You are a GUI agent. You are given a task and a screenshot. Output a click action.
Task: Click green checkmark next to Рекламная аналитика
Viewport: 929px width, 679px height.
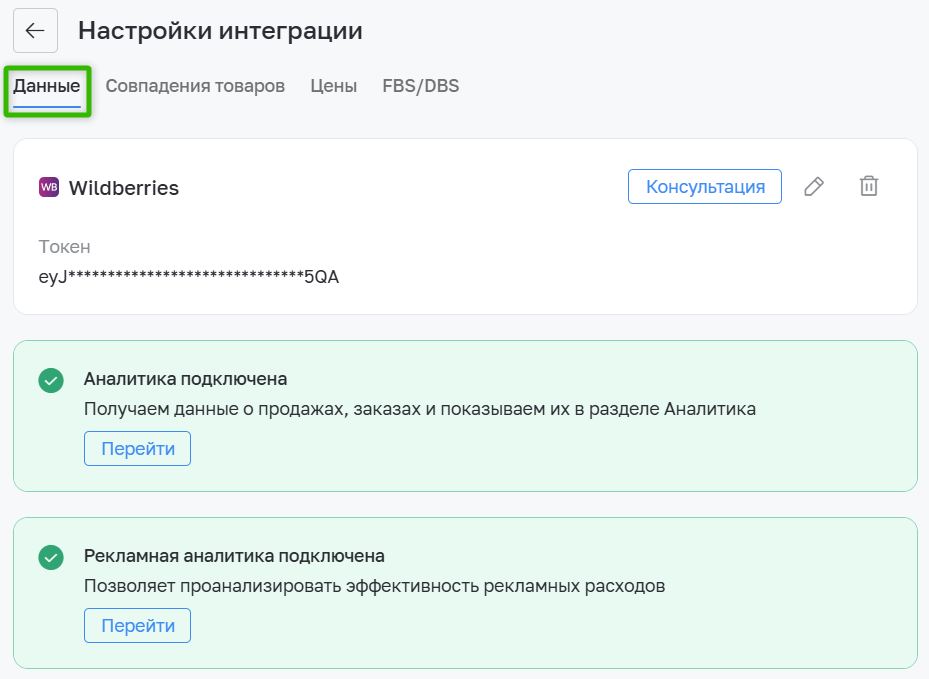click(51, 558)
